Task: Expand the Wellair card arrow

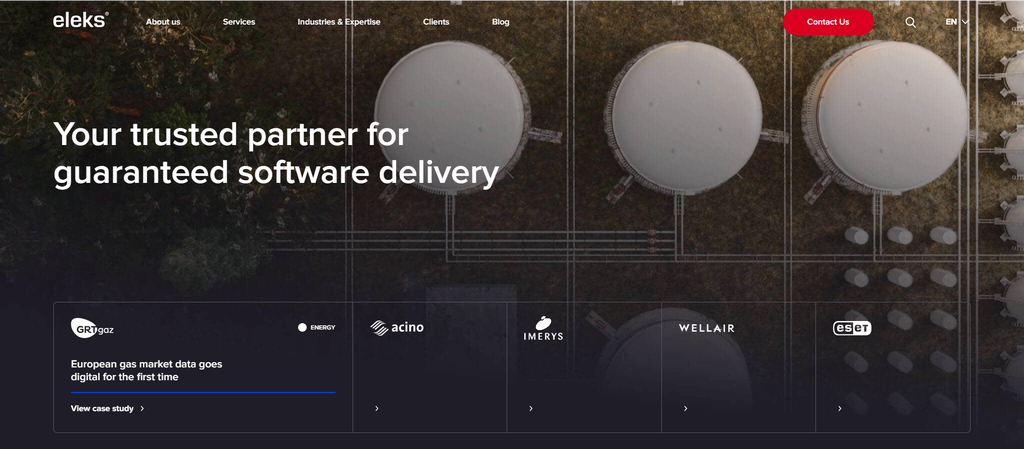Action: point(685,409)
